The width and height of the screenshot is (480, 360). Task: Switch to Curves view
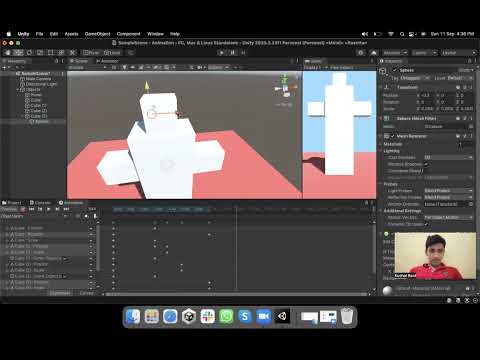click(x=86, y=293)
